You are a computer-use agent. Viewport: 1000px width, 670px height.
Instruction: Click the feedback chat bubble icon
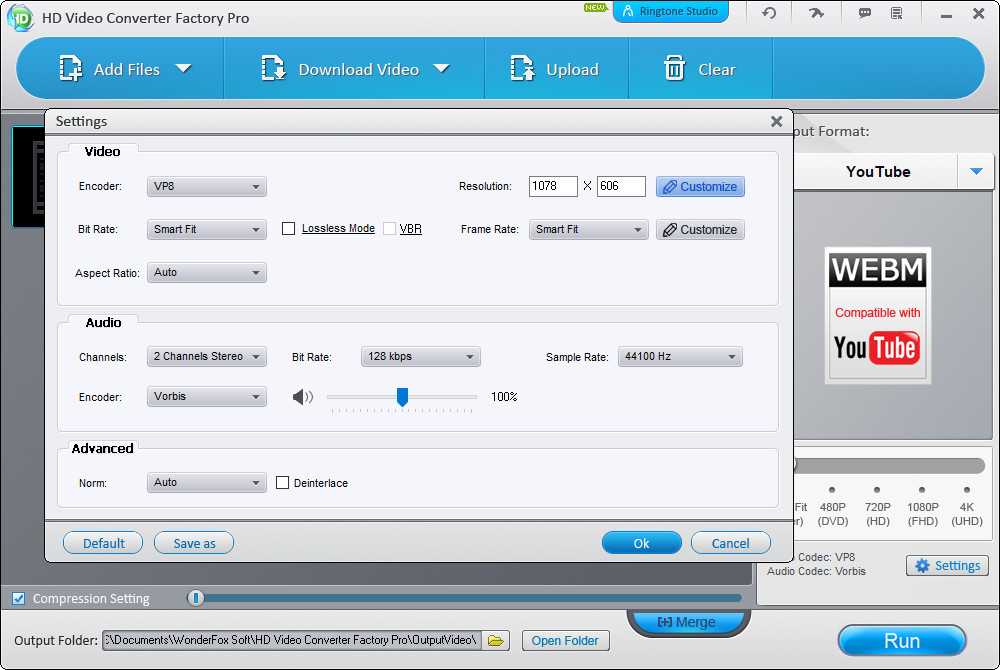[x=864, y=13]
